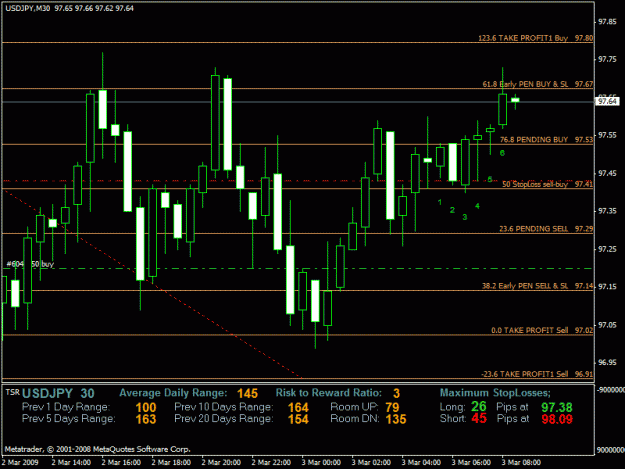The height and width of the screenshot is (469, 625).
Task: Click the '2 Mar 2009' time axis label
Action: (x=20, y=463)
